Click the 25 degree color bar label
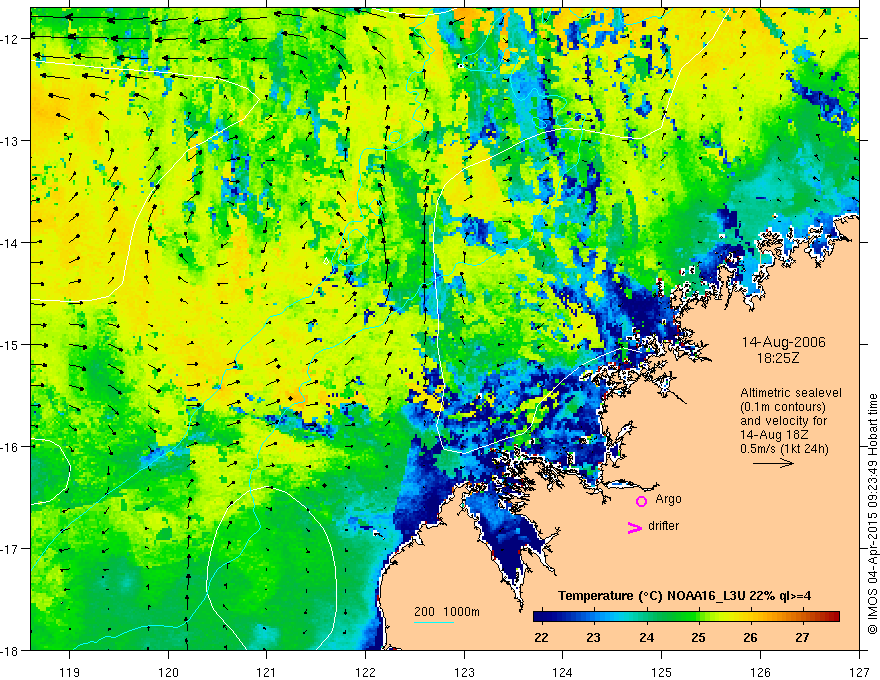Image resolution: width=880 pixels, height=680 pixels. (698, 637)
